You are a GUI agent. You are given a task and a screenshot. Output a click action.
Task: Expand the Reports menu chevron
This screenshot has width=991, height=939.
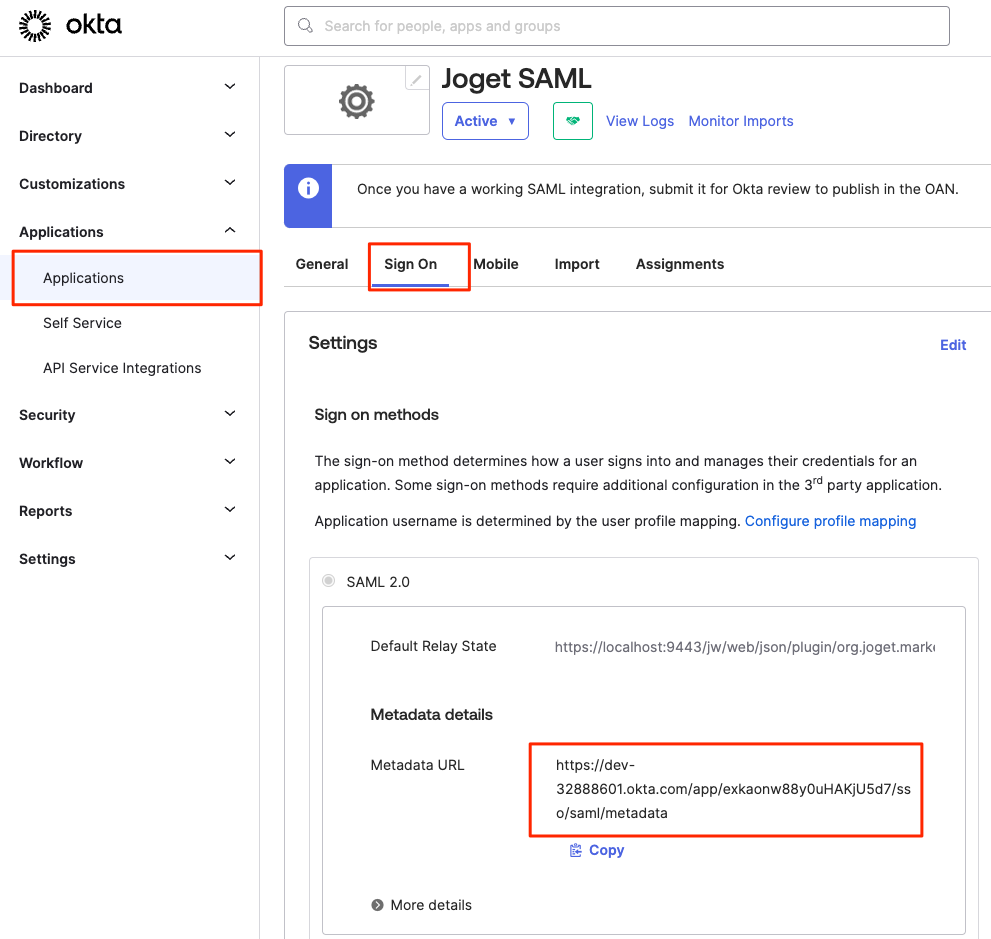point(230,510)
